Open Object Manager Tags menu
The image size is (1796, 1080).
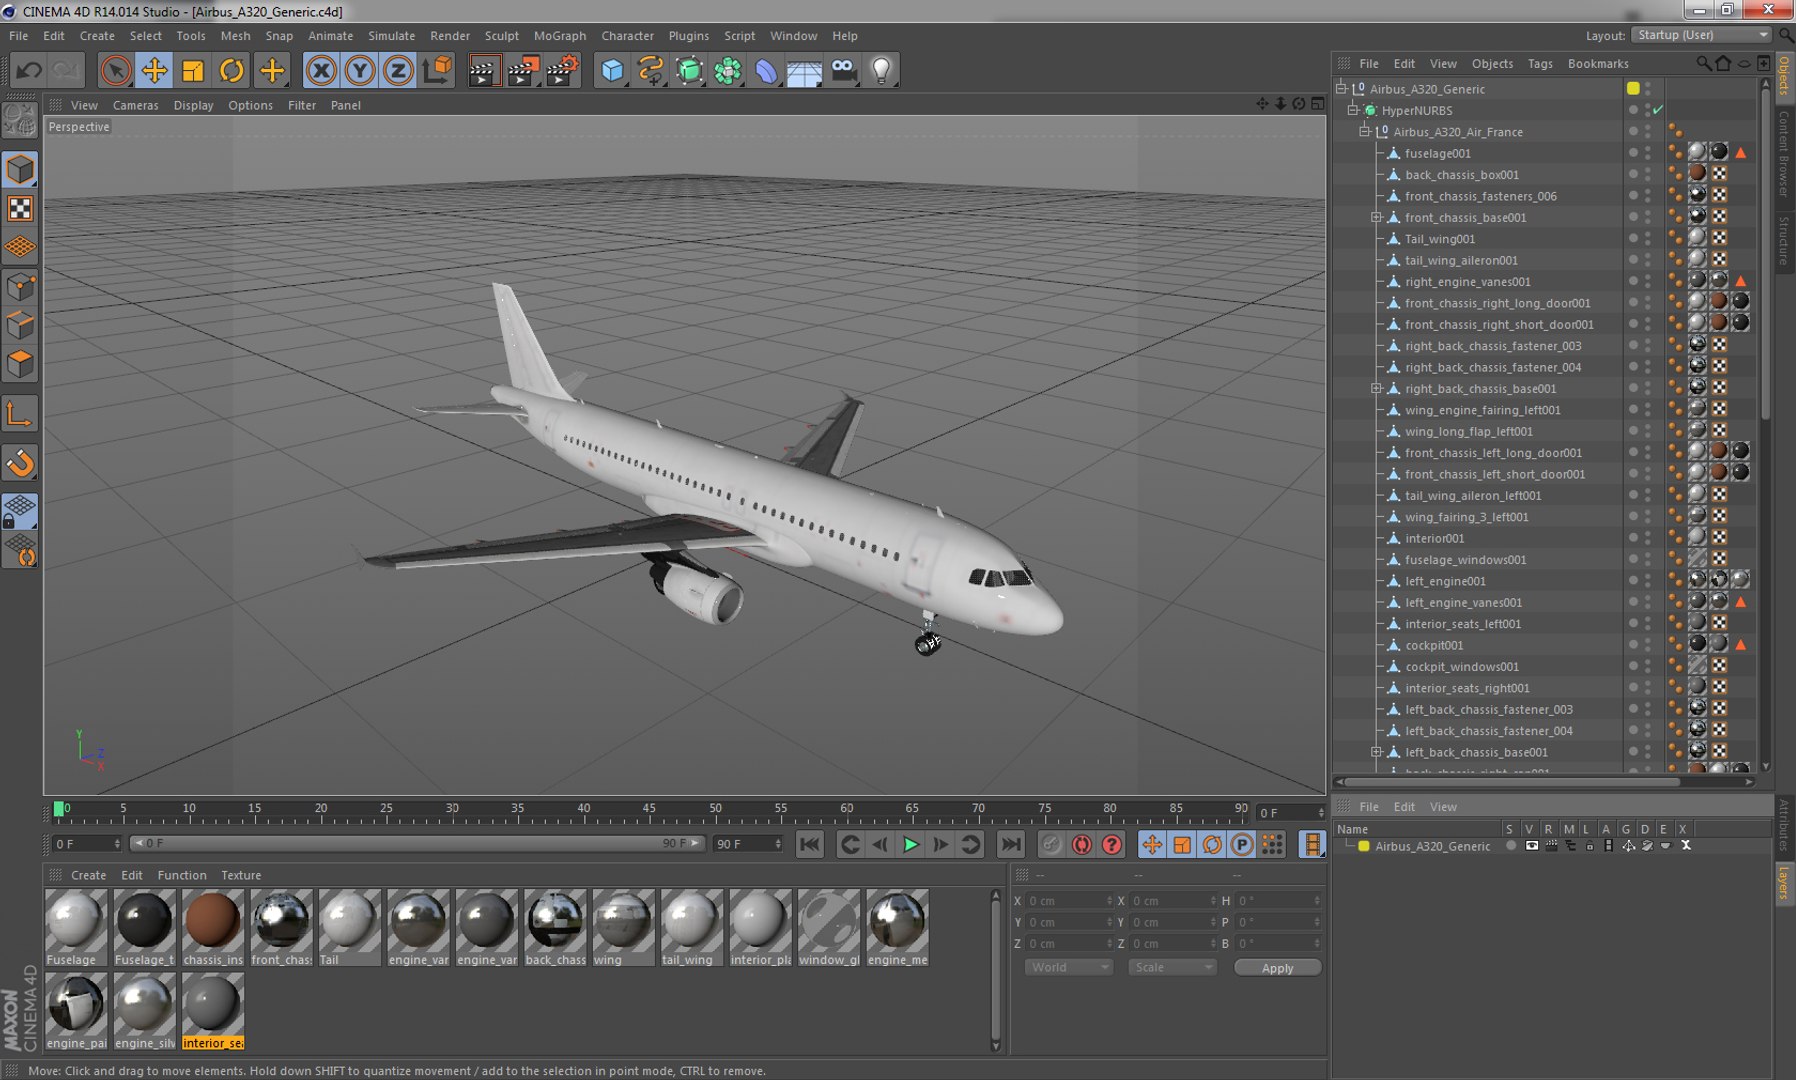coord(1540,63)
